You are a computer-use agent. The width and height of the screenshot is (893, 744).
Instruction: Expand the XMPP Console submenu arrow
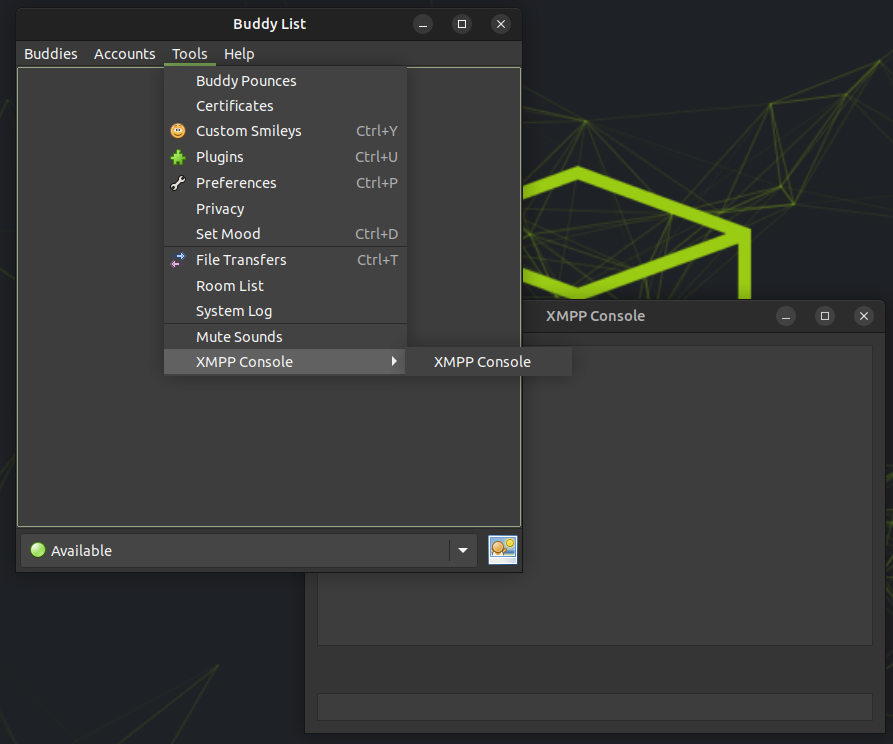[394, 362]
